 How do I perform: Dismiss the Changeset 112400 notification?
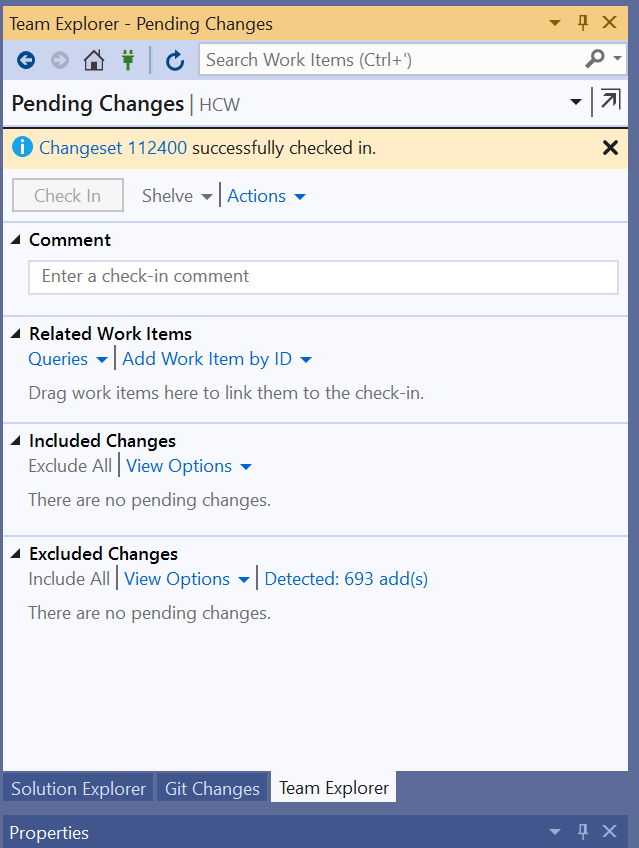(x=610, y=147)
